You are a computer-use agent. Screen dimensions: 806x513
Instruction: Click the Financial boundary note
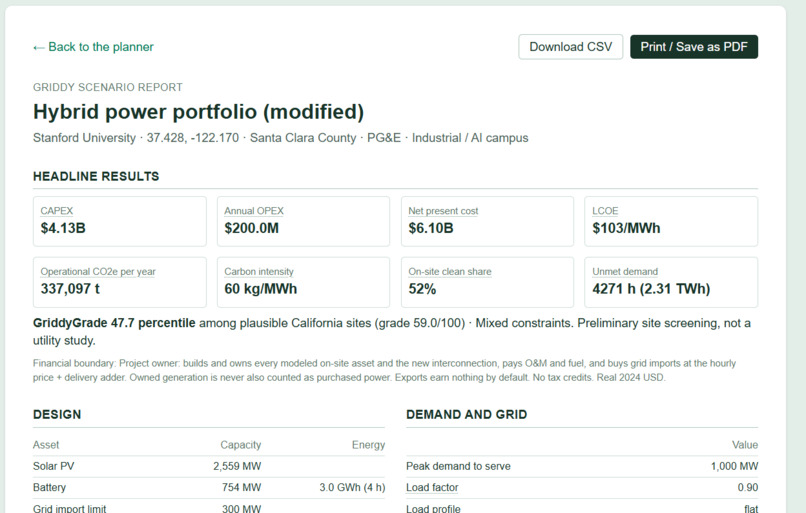click(x=384, y=370)
